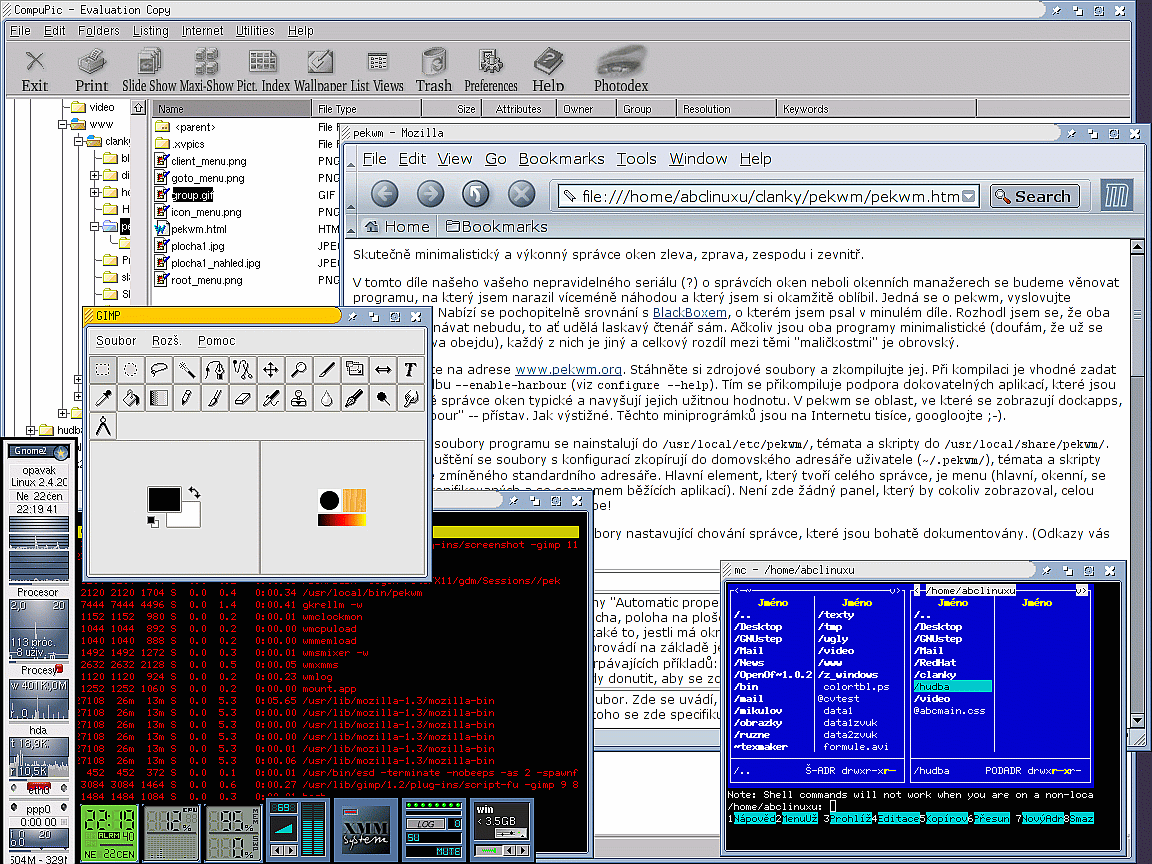Select pekwm.html in CompuPic file list
The width and height of the screenshot is (1152, 864).
(x=191, y=229)
